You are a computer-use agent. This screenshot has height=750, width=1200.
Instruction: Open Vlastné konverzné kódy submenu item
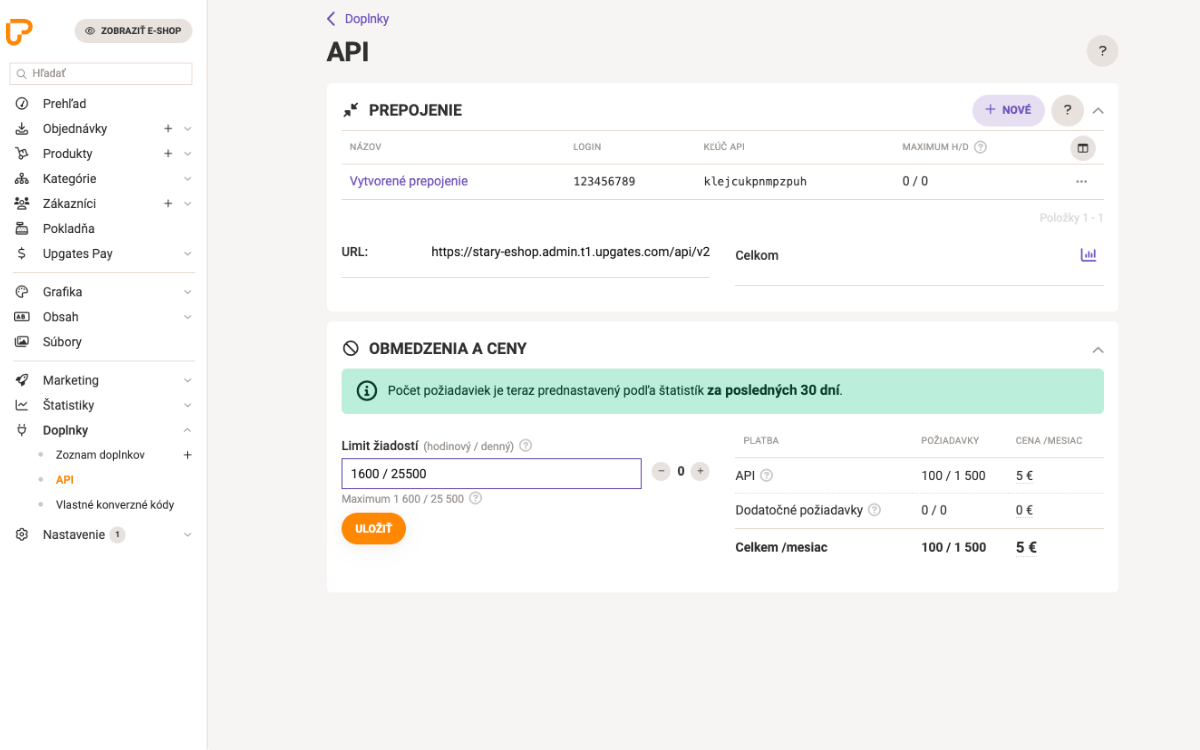pyautogui.click(x=115, y=505)
